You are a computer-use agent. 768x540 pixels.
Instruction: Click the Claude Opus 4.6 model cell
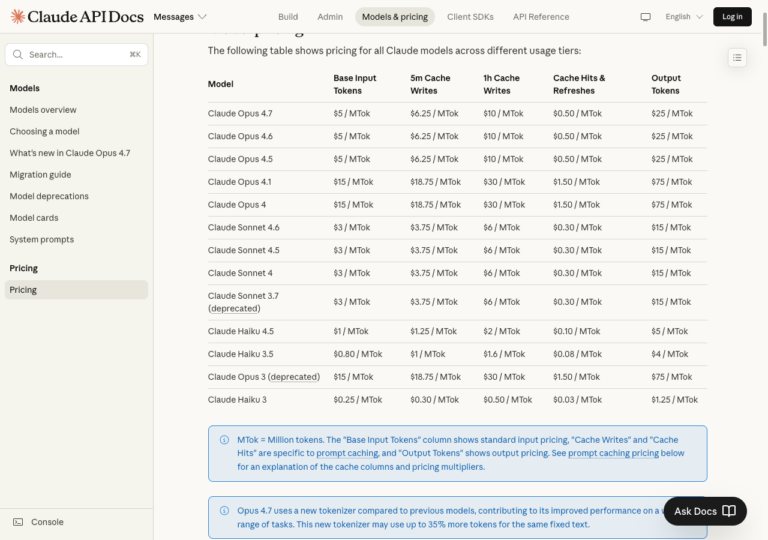240,136
